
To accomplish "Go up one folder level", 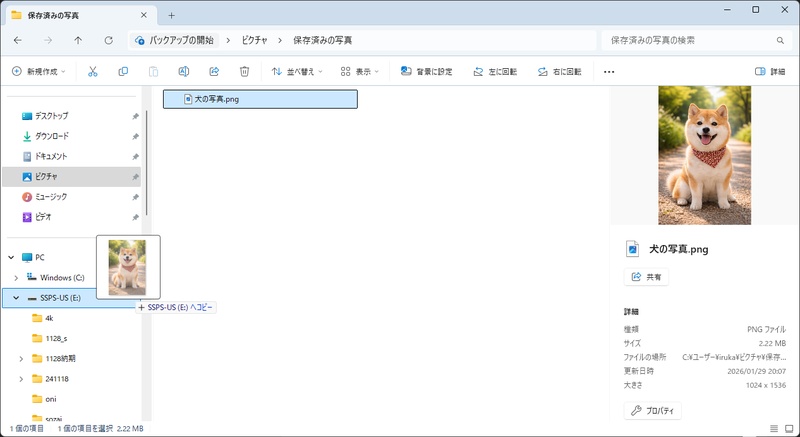I will click(78, 40).
